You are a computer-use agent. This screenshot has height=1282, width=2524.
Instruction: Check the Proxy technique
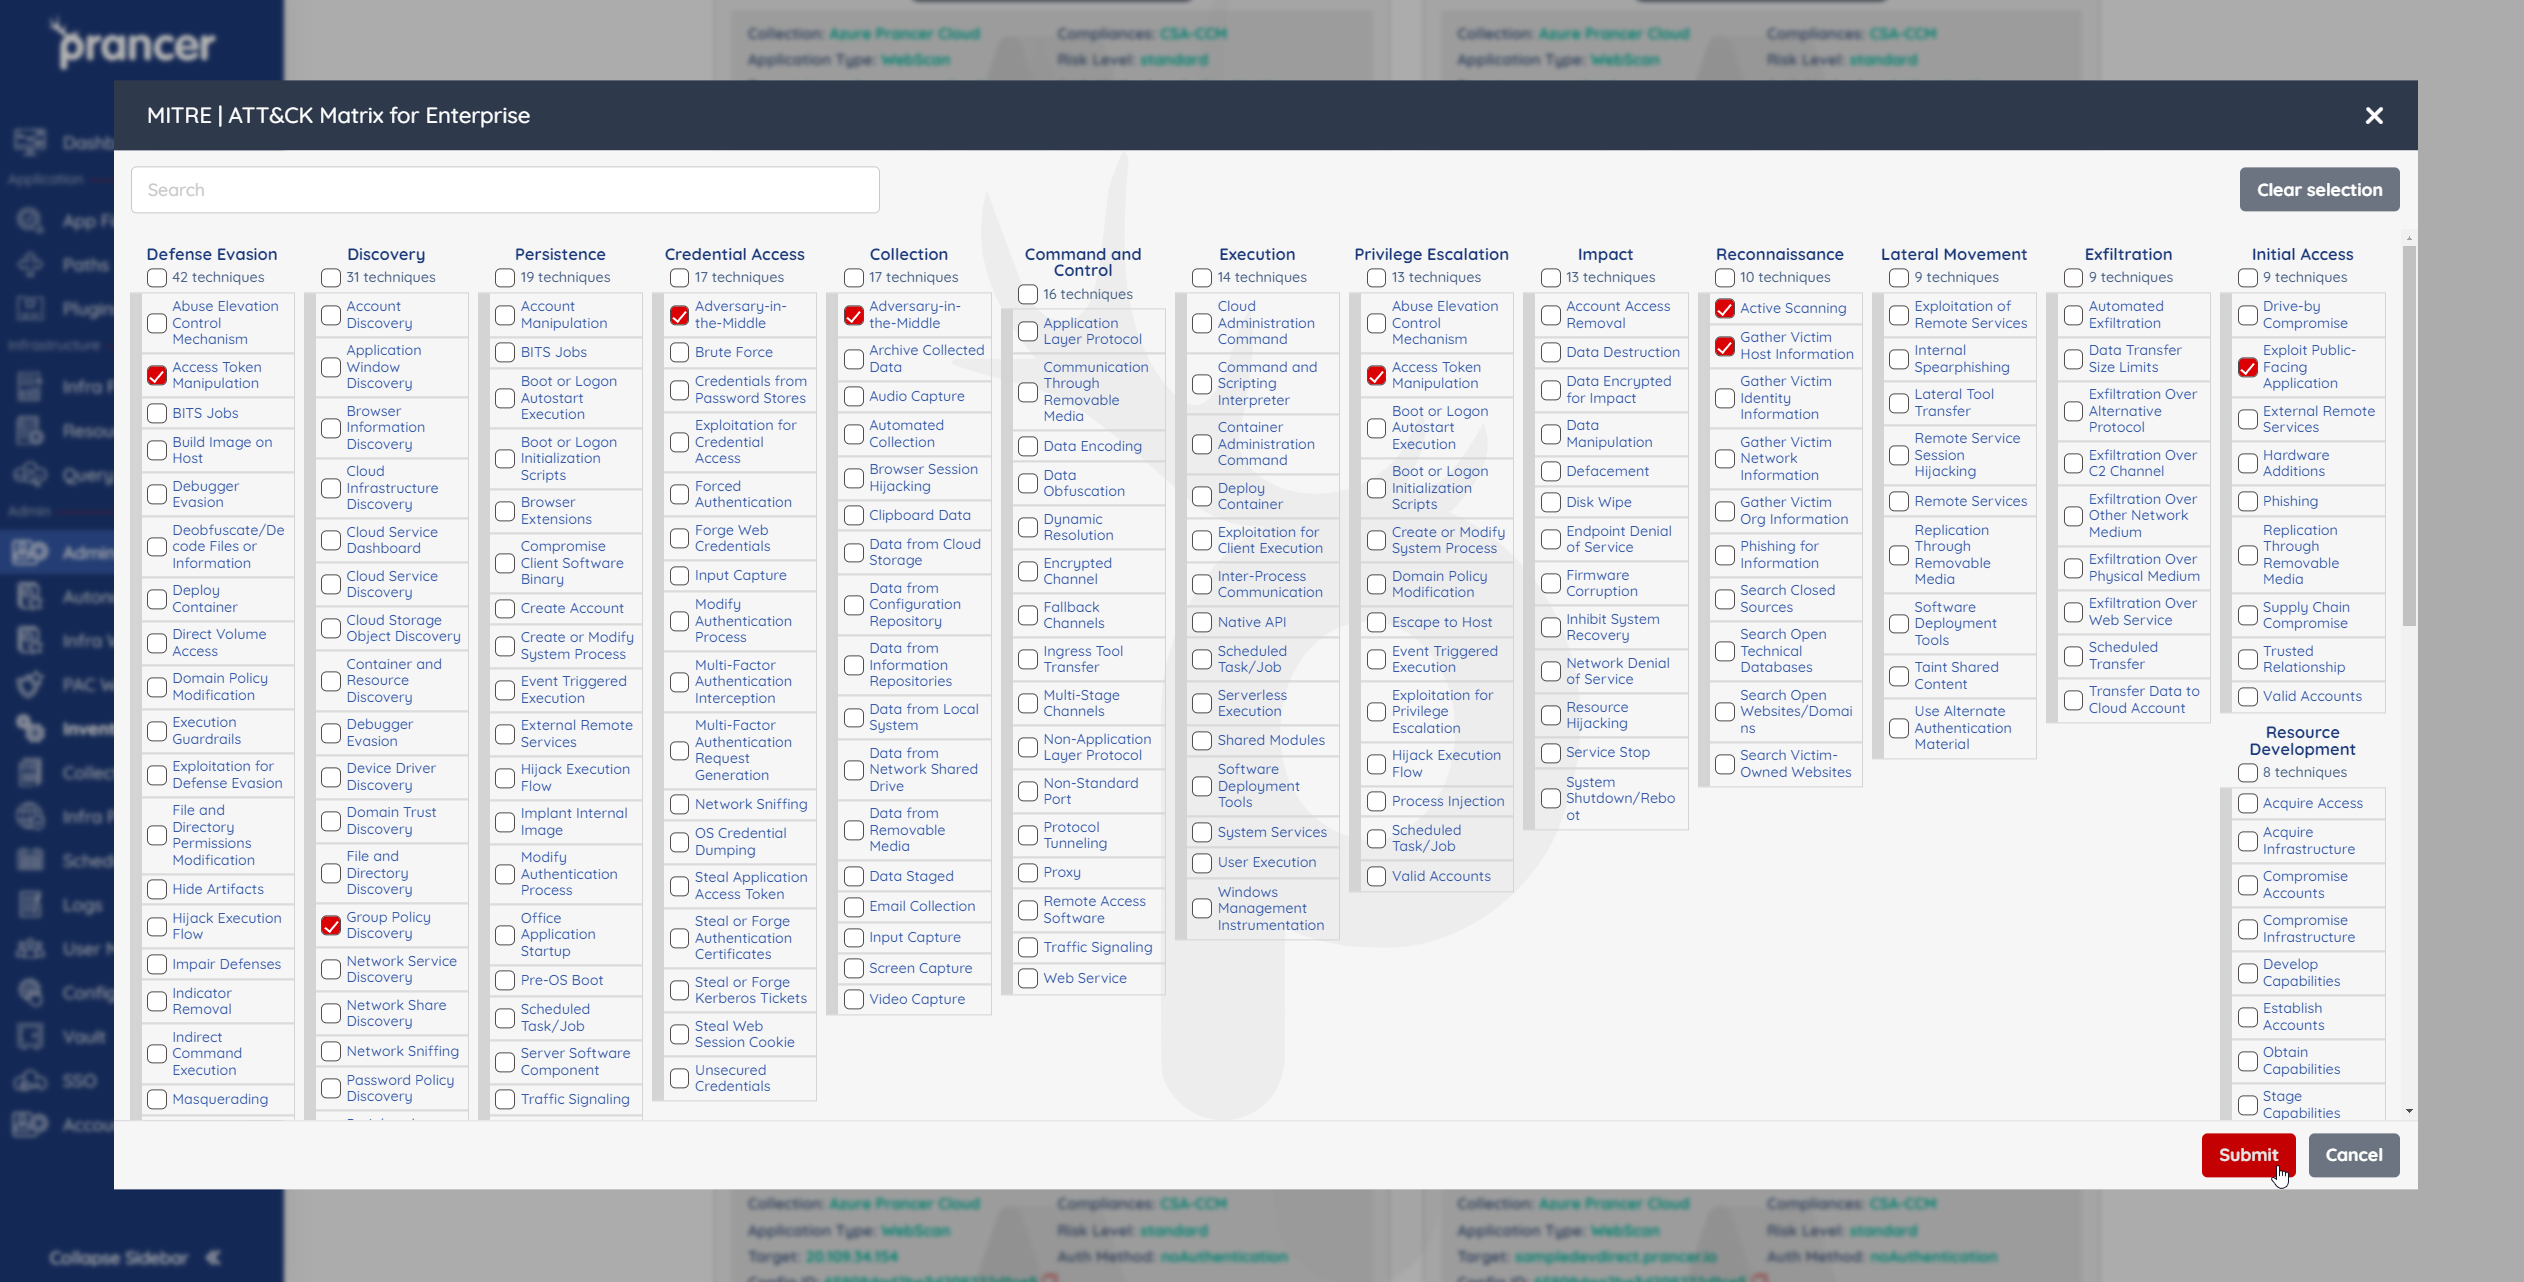(x=1028, y=873)
